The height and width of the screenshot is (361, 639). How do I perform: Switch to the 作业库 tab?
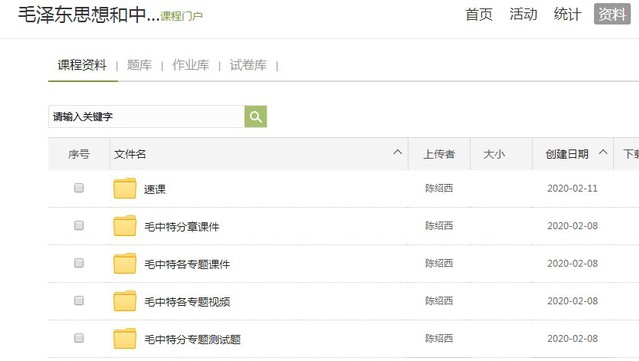pos(190,65)
